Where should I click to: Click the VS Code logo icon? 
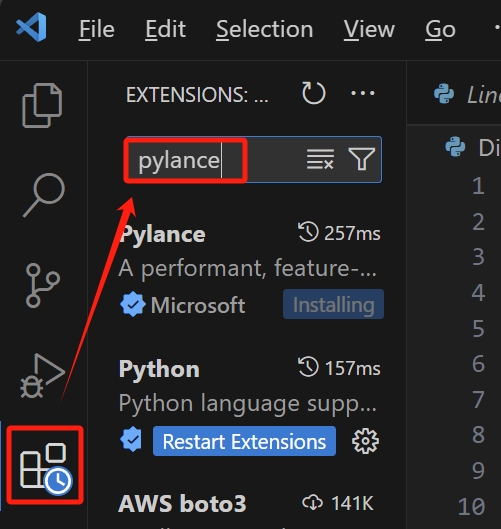(x=31, y=27)
